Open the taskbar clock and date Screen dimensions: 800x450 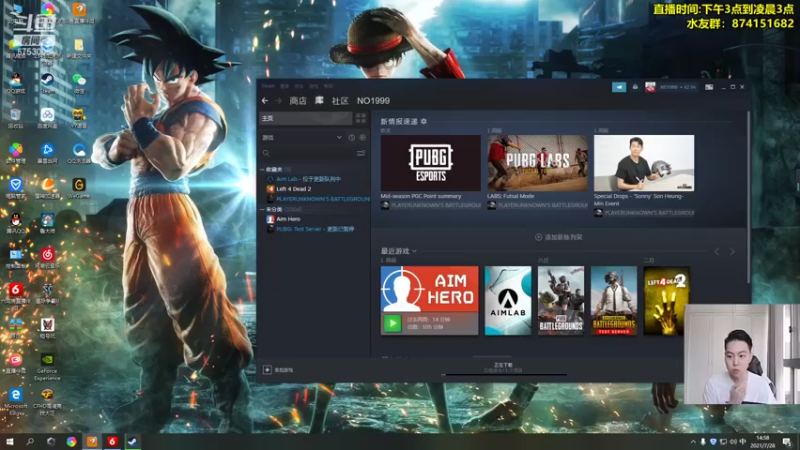pos(763,441)
